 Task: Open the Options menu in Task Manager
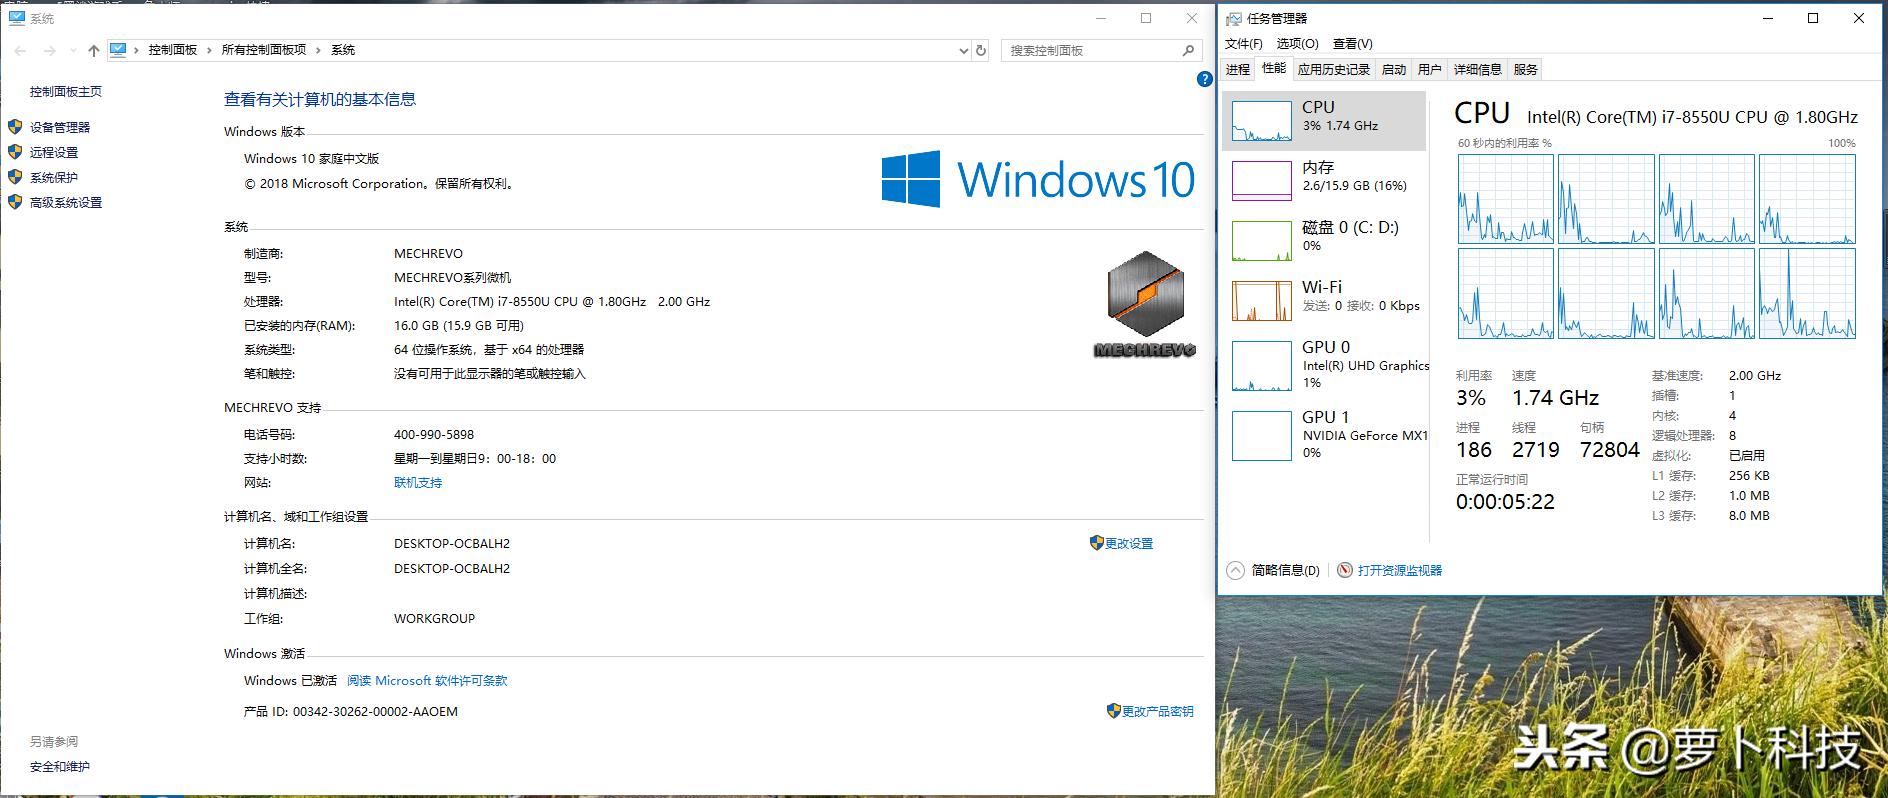[x=1297, y=44]
